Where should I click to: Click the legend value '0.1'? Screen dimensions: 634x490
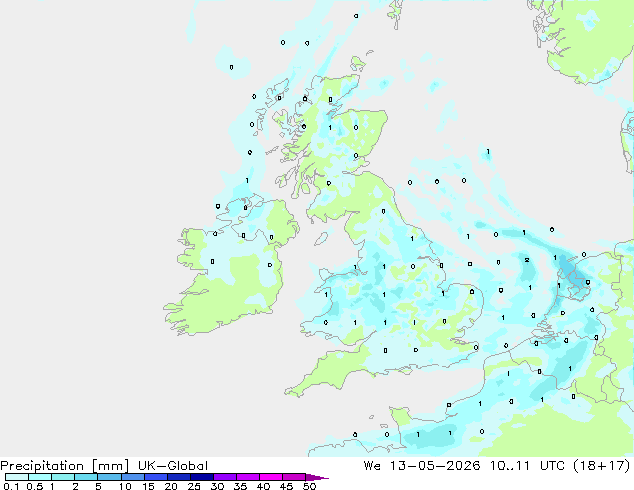(11, 486)
